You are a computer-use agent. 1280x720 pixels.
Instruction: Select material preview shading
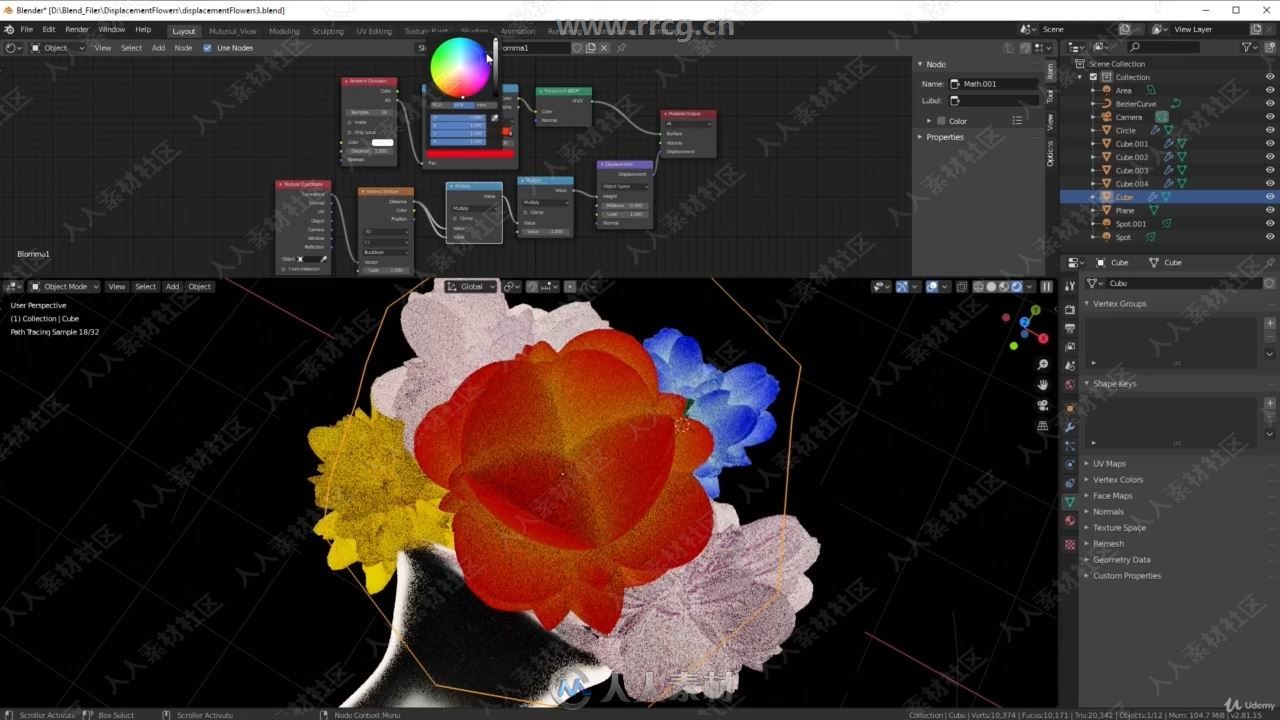(1004, 287)
